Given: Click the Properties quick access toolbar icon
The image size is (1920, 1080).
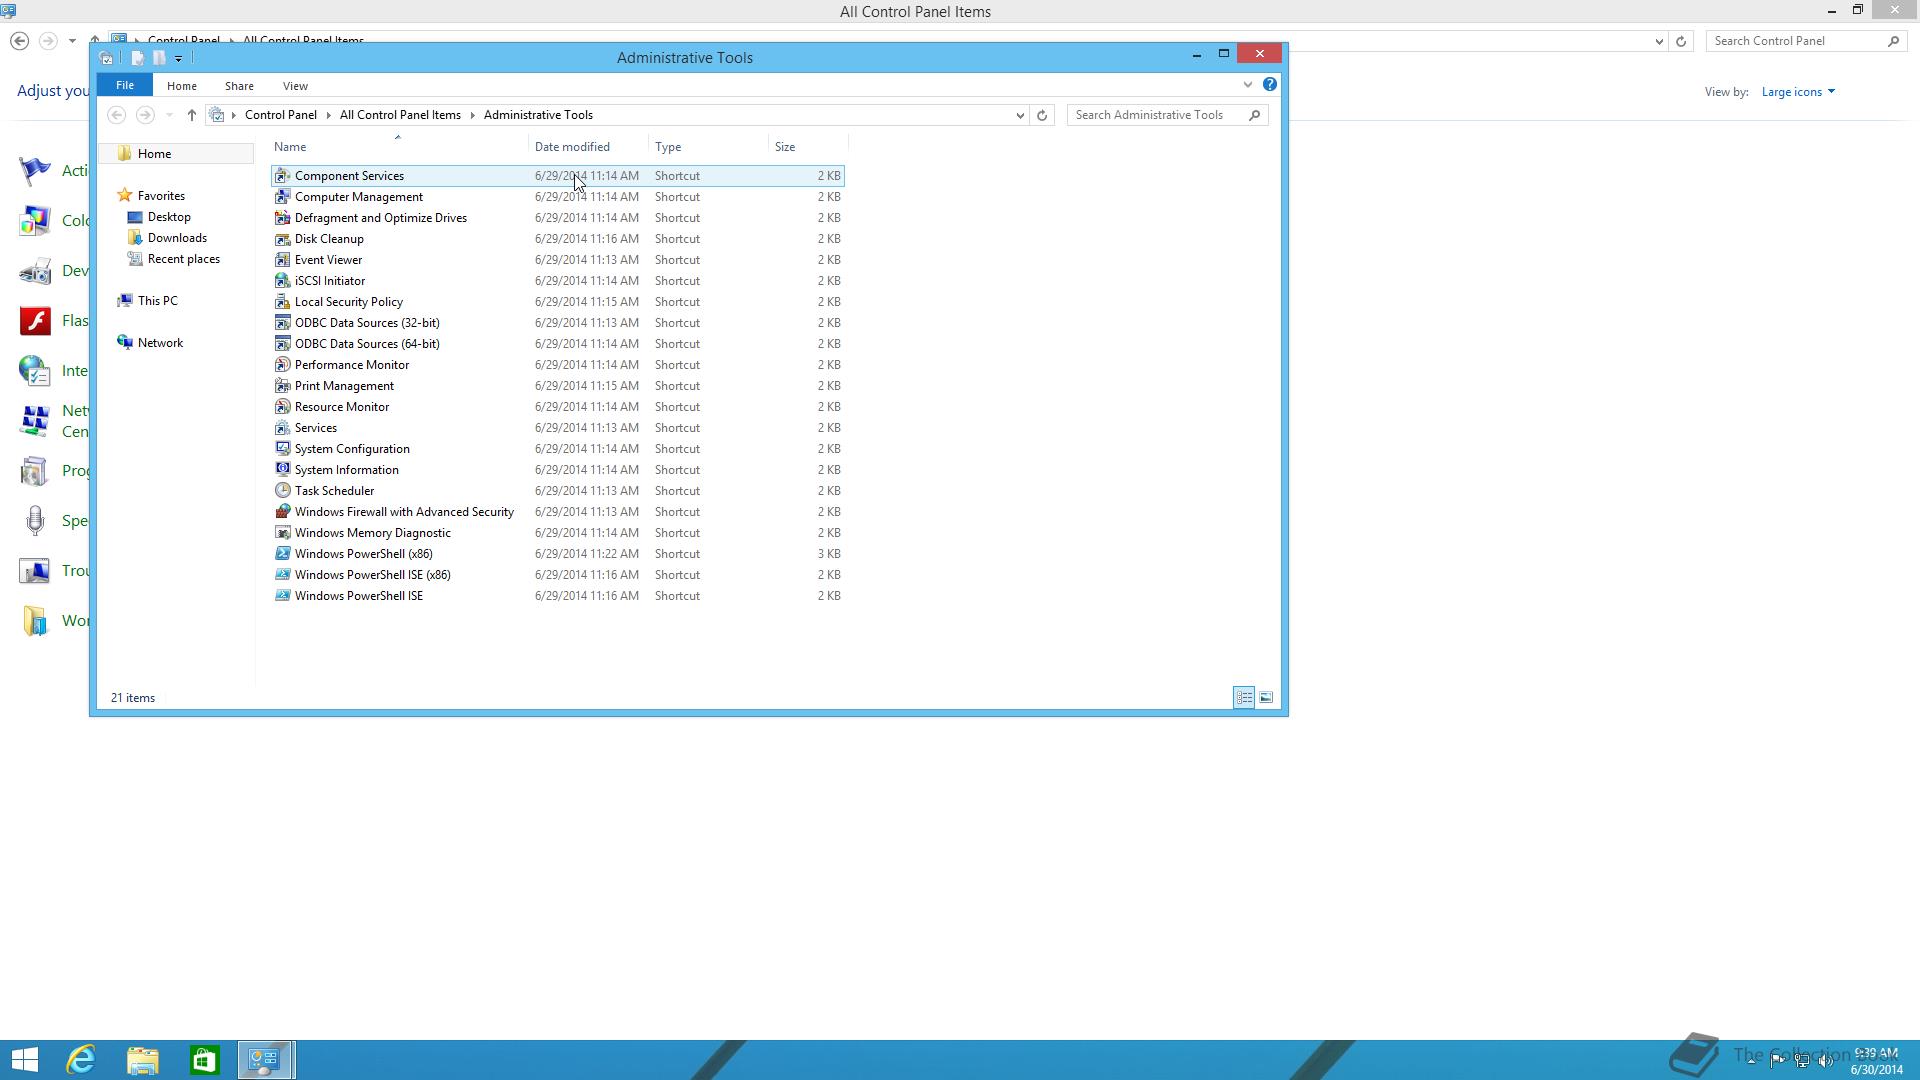Looking at the screenshot, I should click(x=137, y=58).
